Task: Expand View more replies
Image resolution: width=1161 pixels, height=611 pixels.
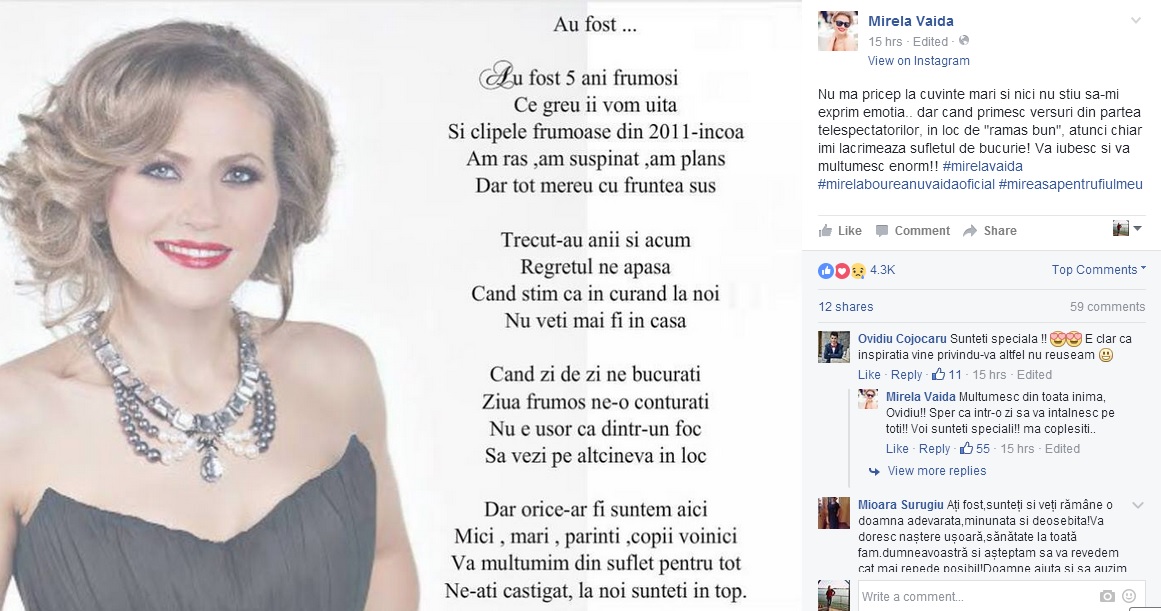Action: coord(937,471)
